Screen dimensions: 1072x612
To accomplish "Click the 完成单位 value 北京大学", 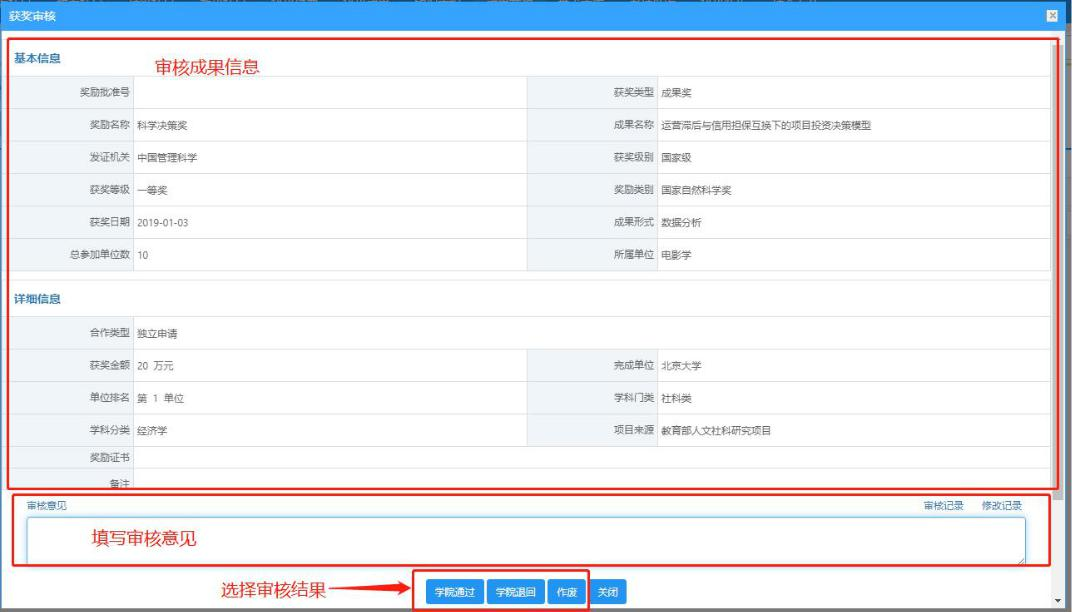I will point(681,366).
